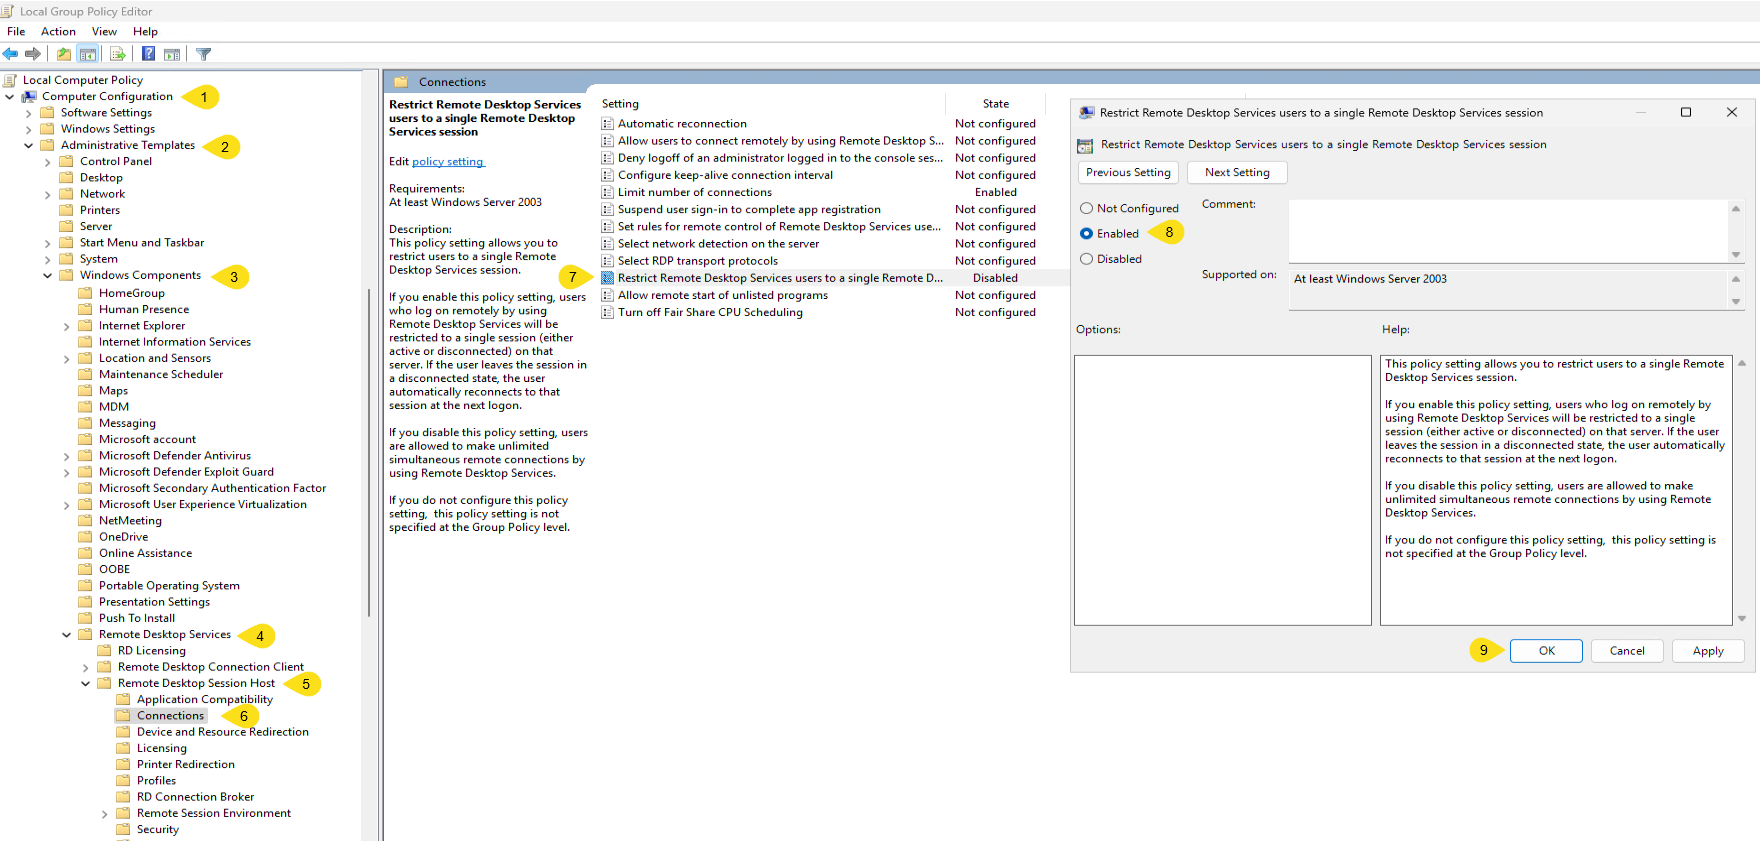Click the HomeGroup folder icon
The height and width of the screenshot is (841, 1760).
(86, 293)
